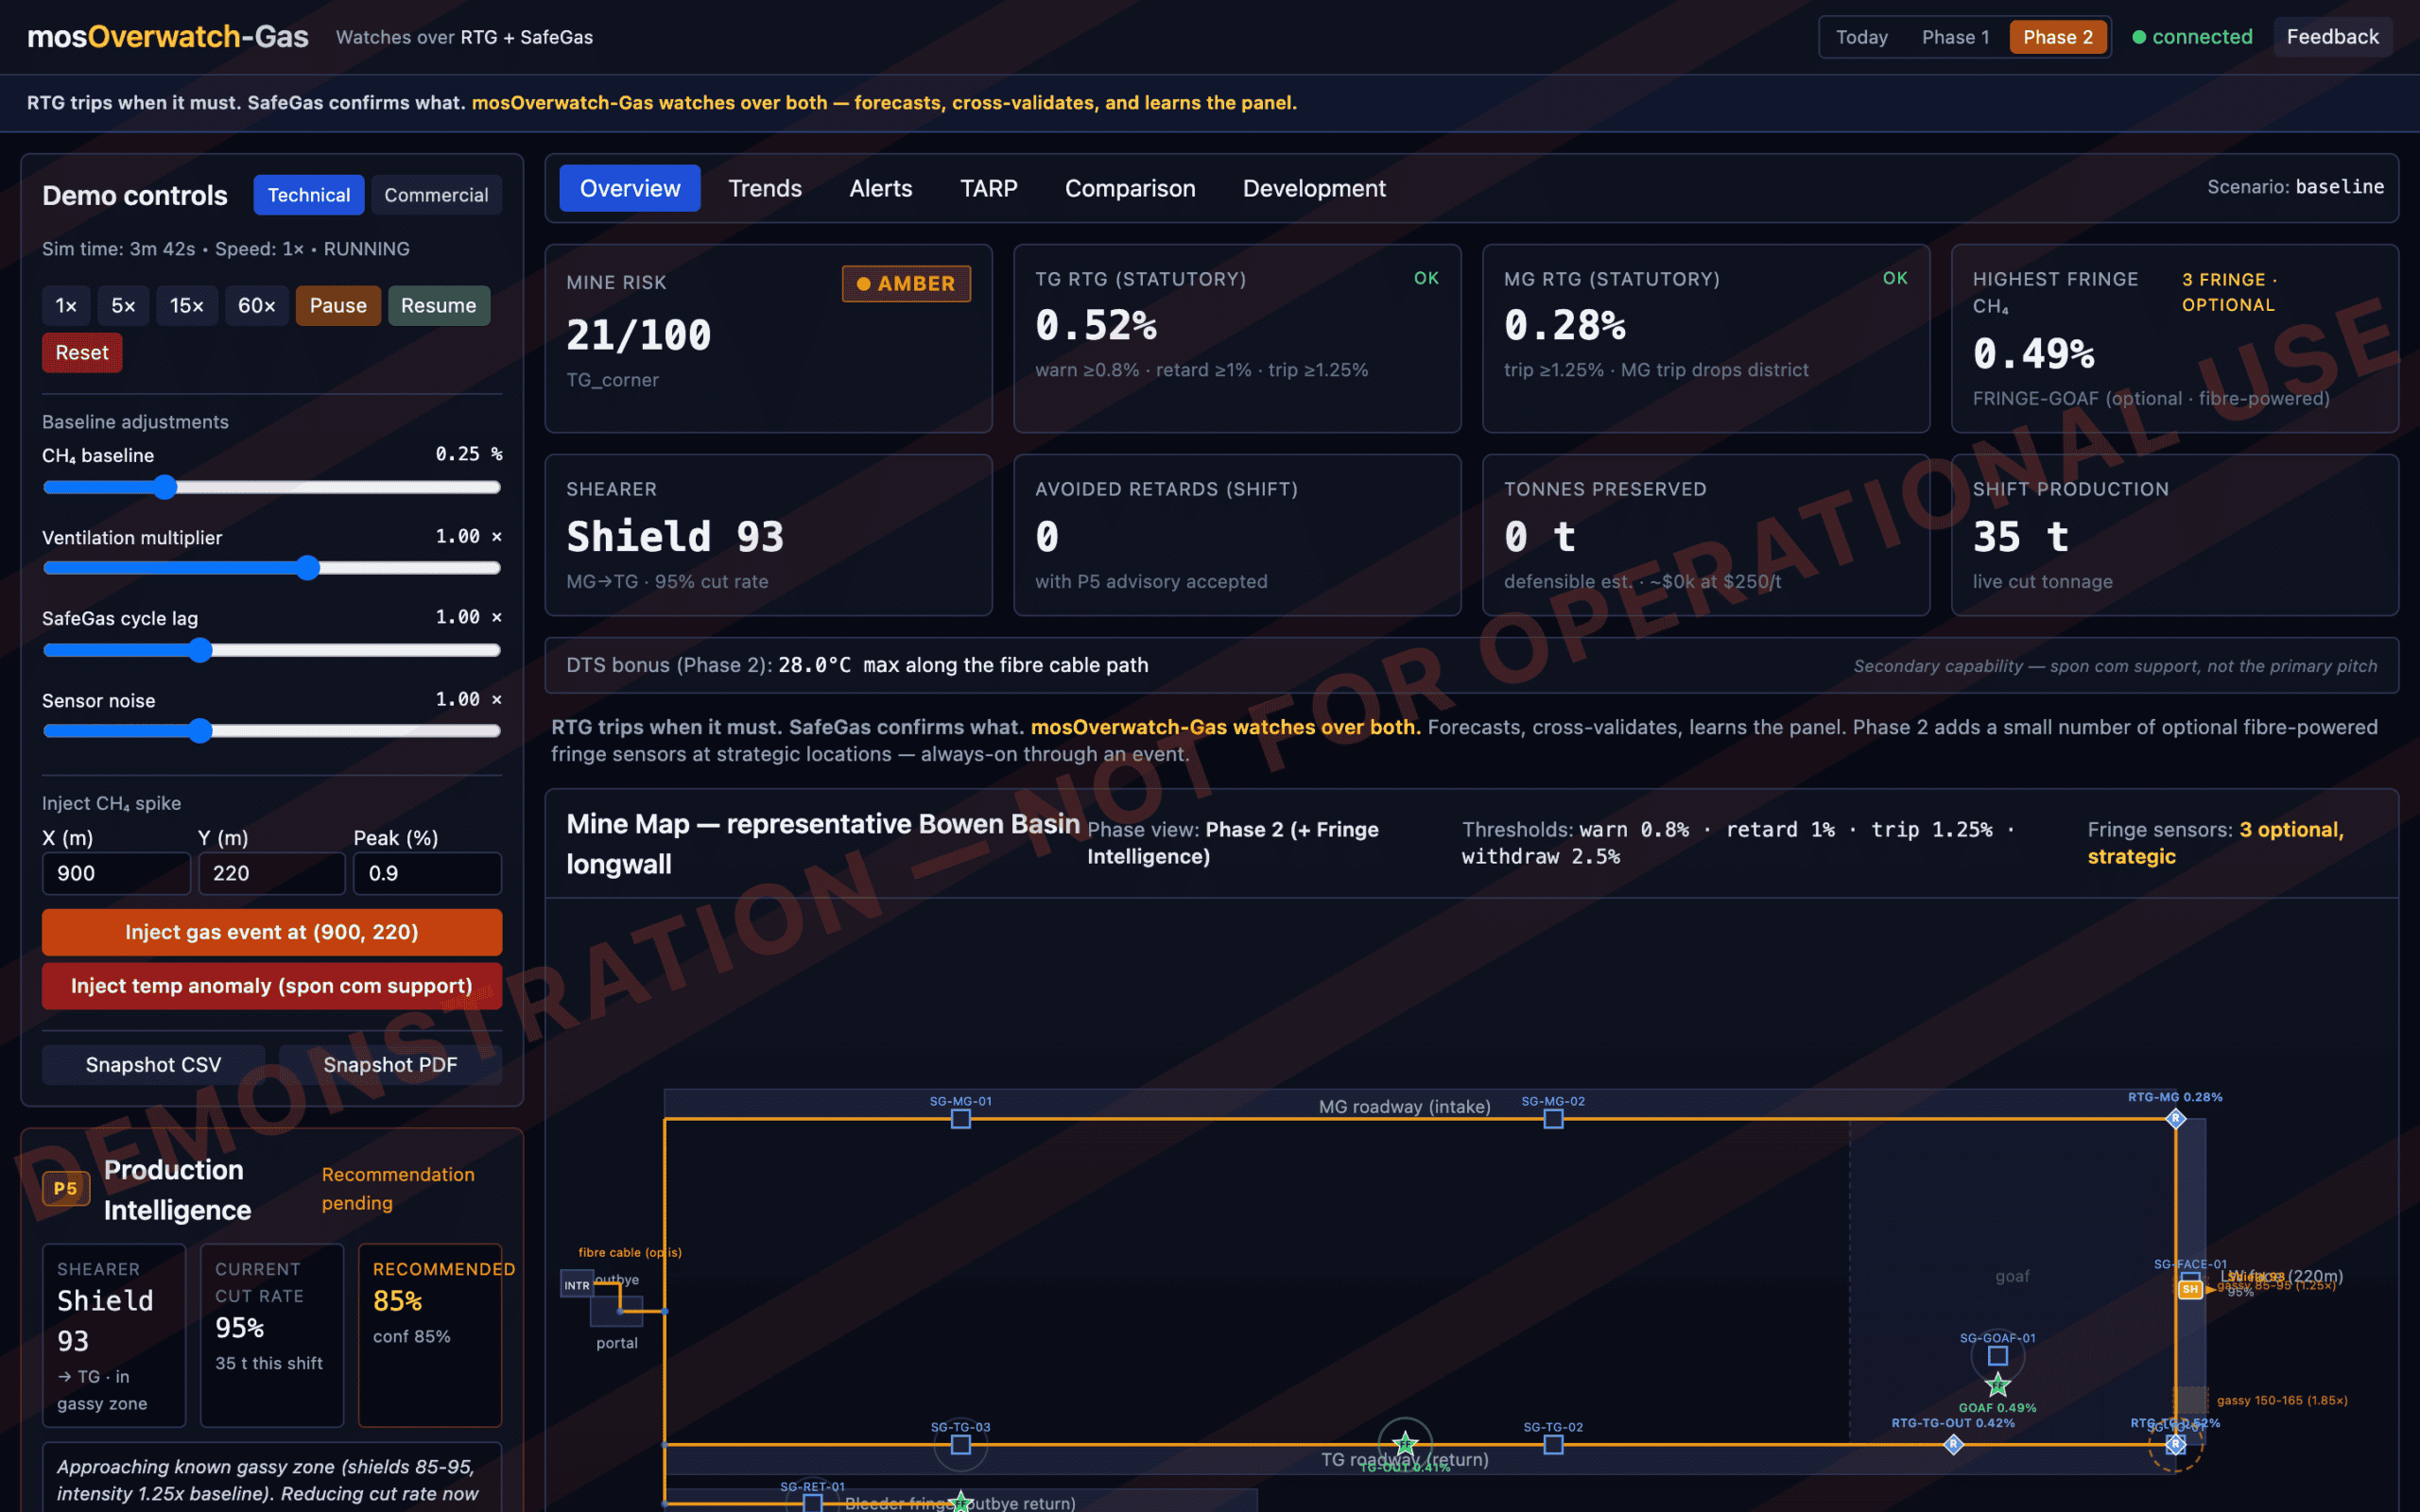The image size is (2420, 1512).
Task: Set simulation speed to 15×
Action: coord(187,306)
